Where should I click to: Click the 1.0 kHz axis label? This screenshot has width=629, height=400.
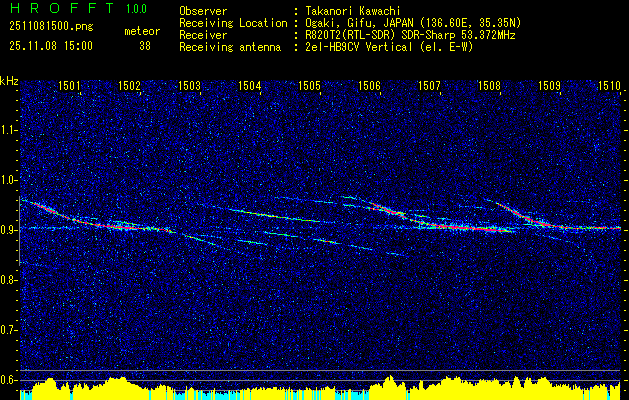[8, 180]
